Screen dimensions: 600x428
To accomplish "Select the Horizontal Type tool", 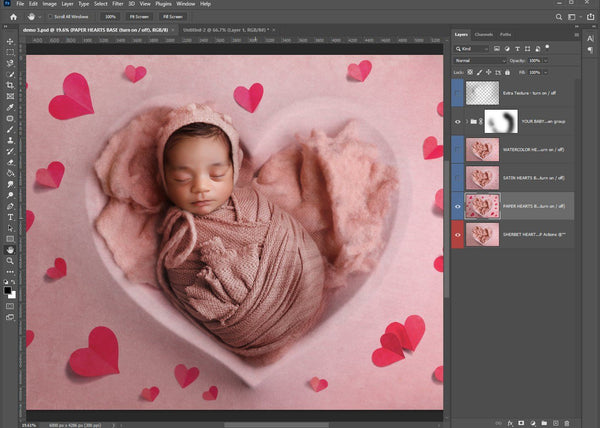I will 10,216.
